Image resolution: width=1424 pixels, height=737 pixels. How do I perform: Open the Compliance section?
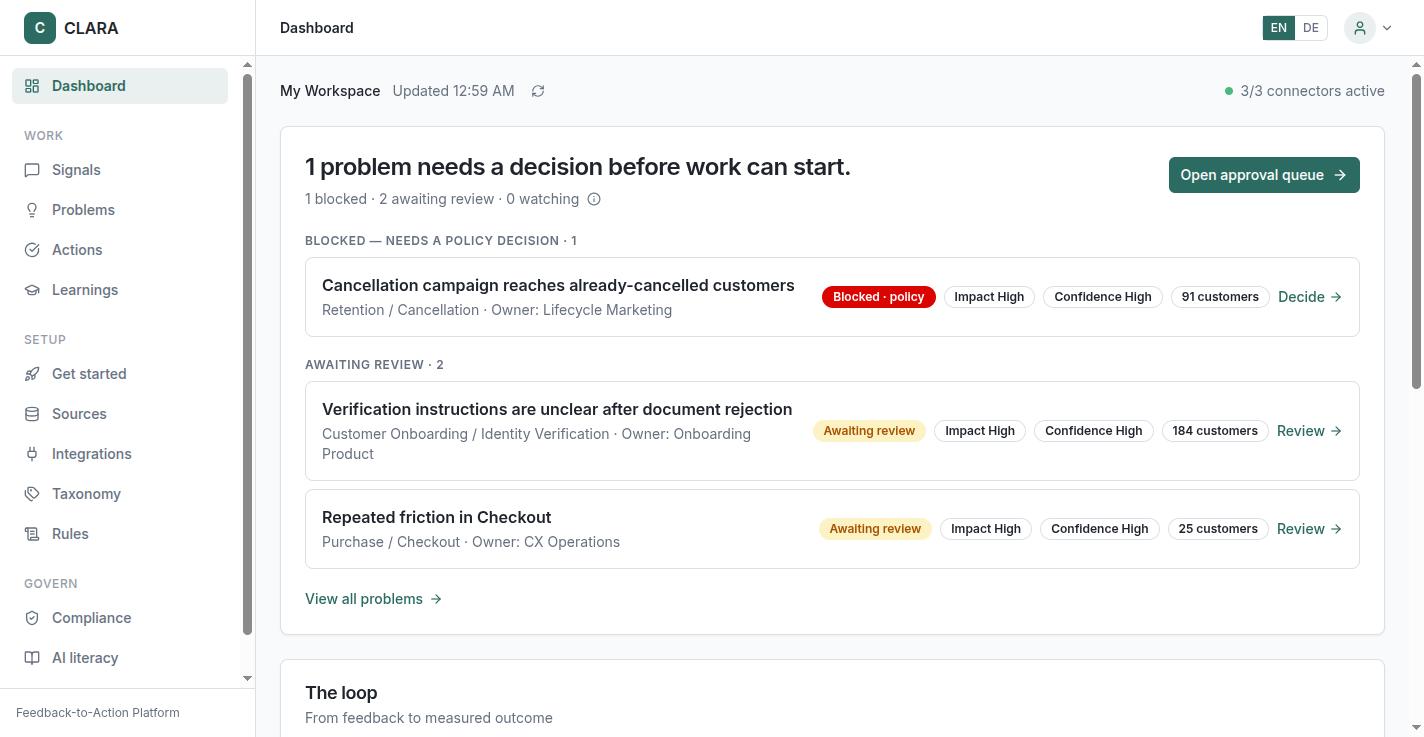(120, 618)
